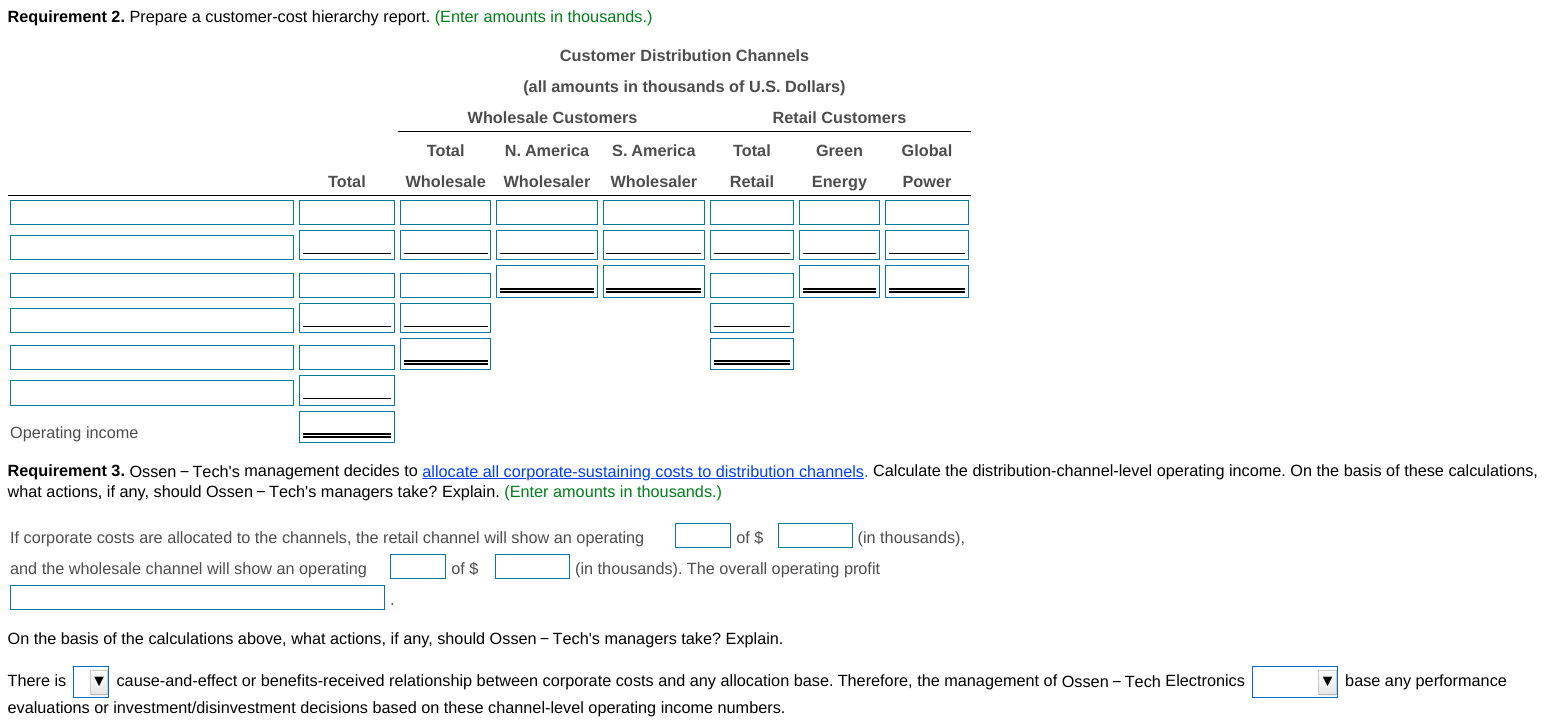Select first row's N. America Wholesaler field
Viewport: 1549px width, 726px height.
click(x=547, y=213)
